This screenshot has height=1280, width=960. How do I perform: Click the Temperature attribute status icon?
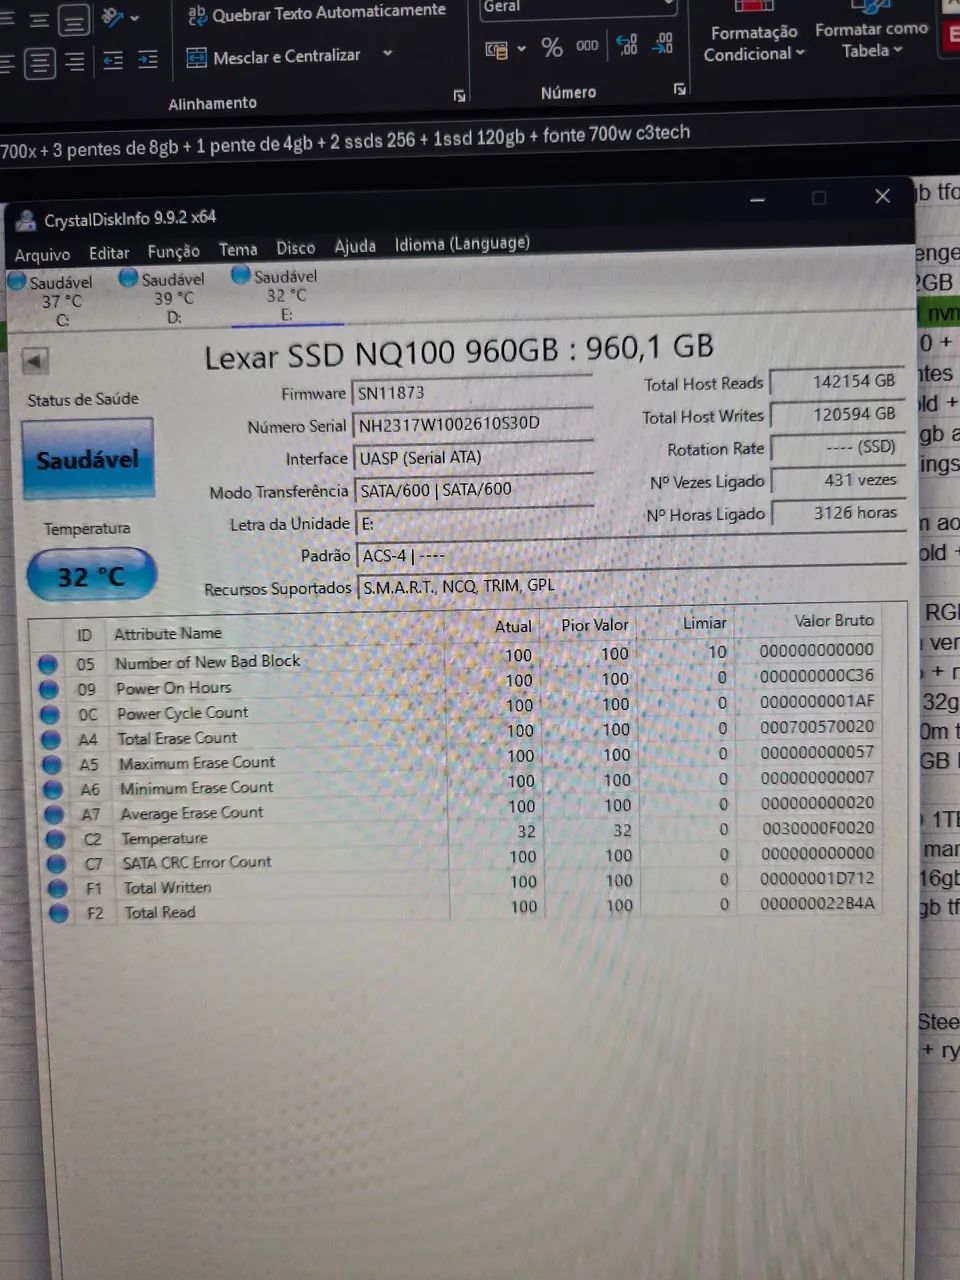pyautogui.click(x=56, y=840)
